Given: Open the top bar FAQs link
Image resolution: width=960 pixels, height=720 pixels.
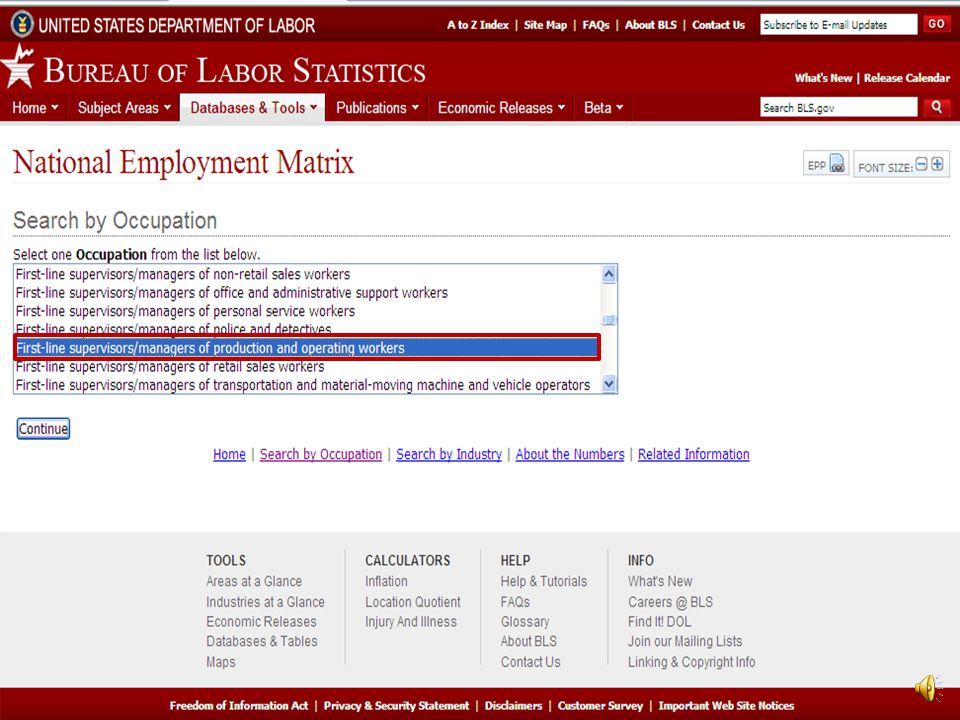Looking at the screenshot, I should 596,25.
